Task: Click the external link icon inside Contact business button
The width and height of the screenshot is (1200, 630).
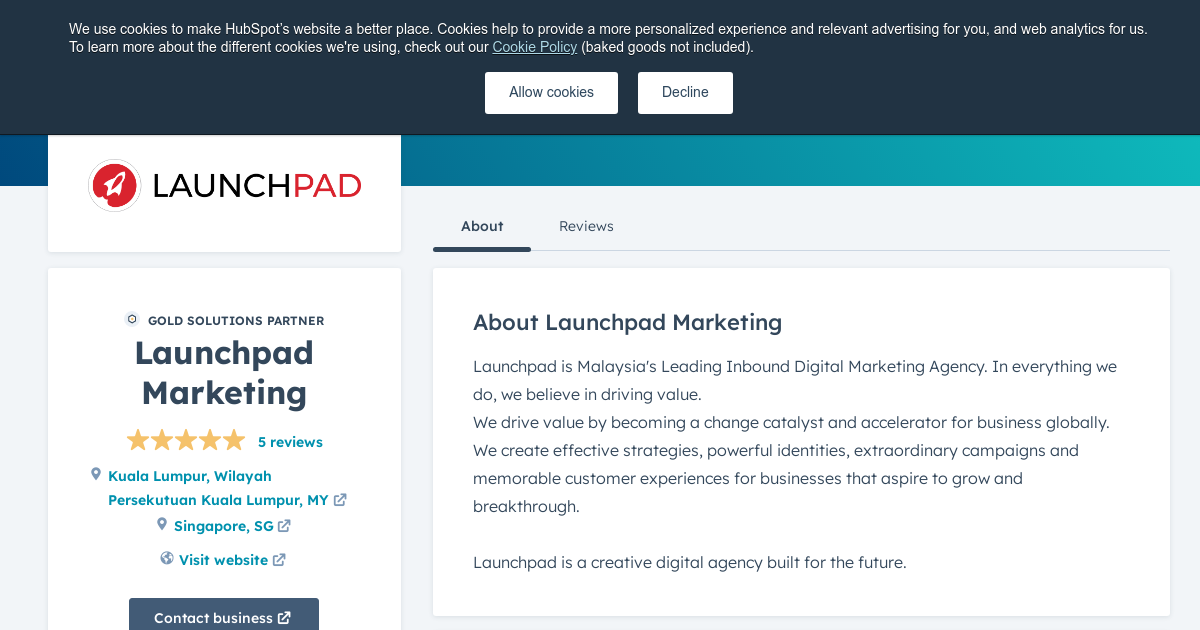Action: point(282,617)
